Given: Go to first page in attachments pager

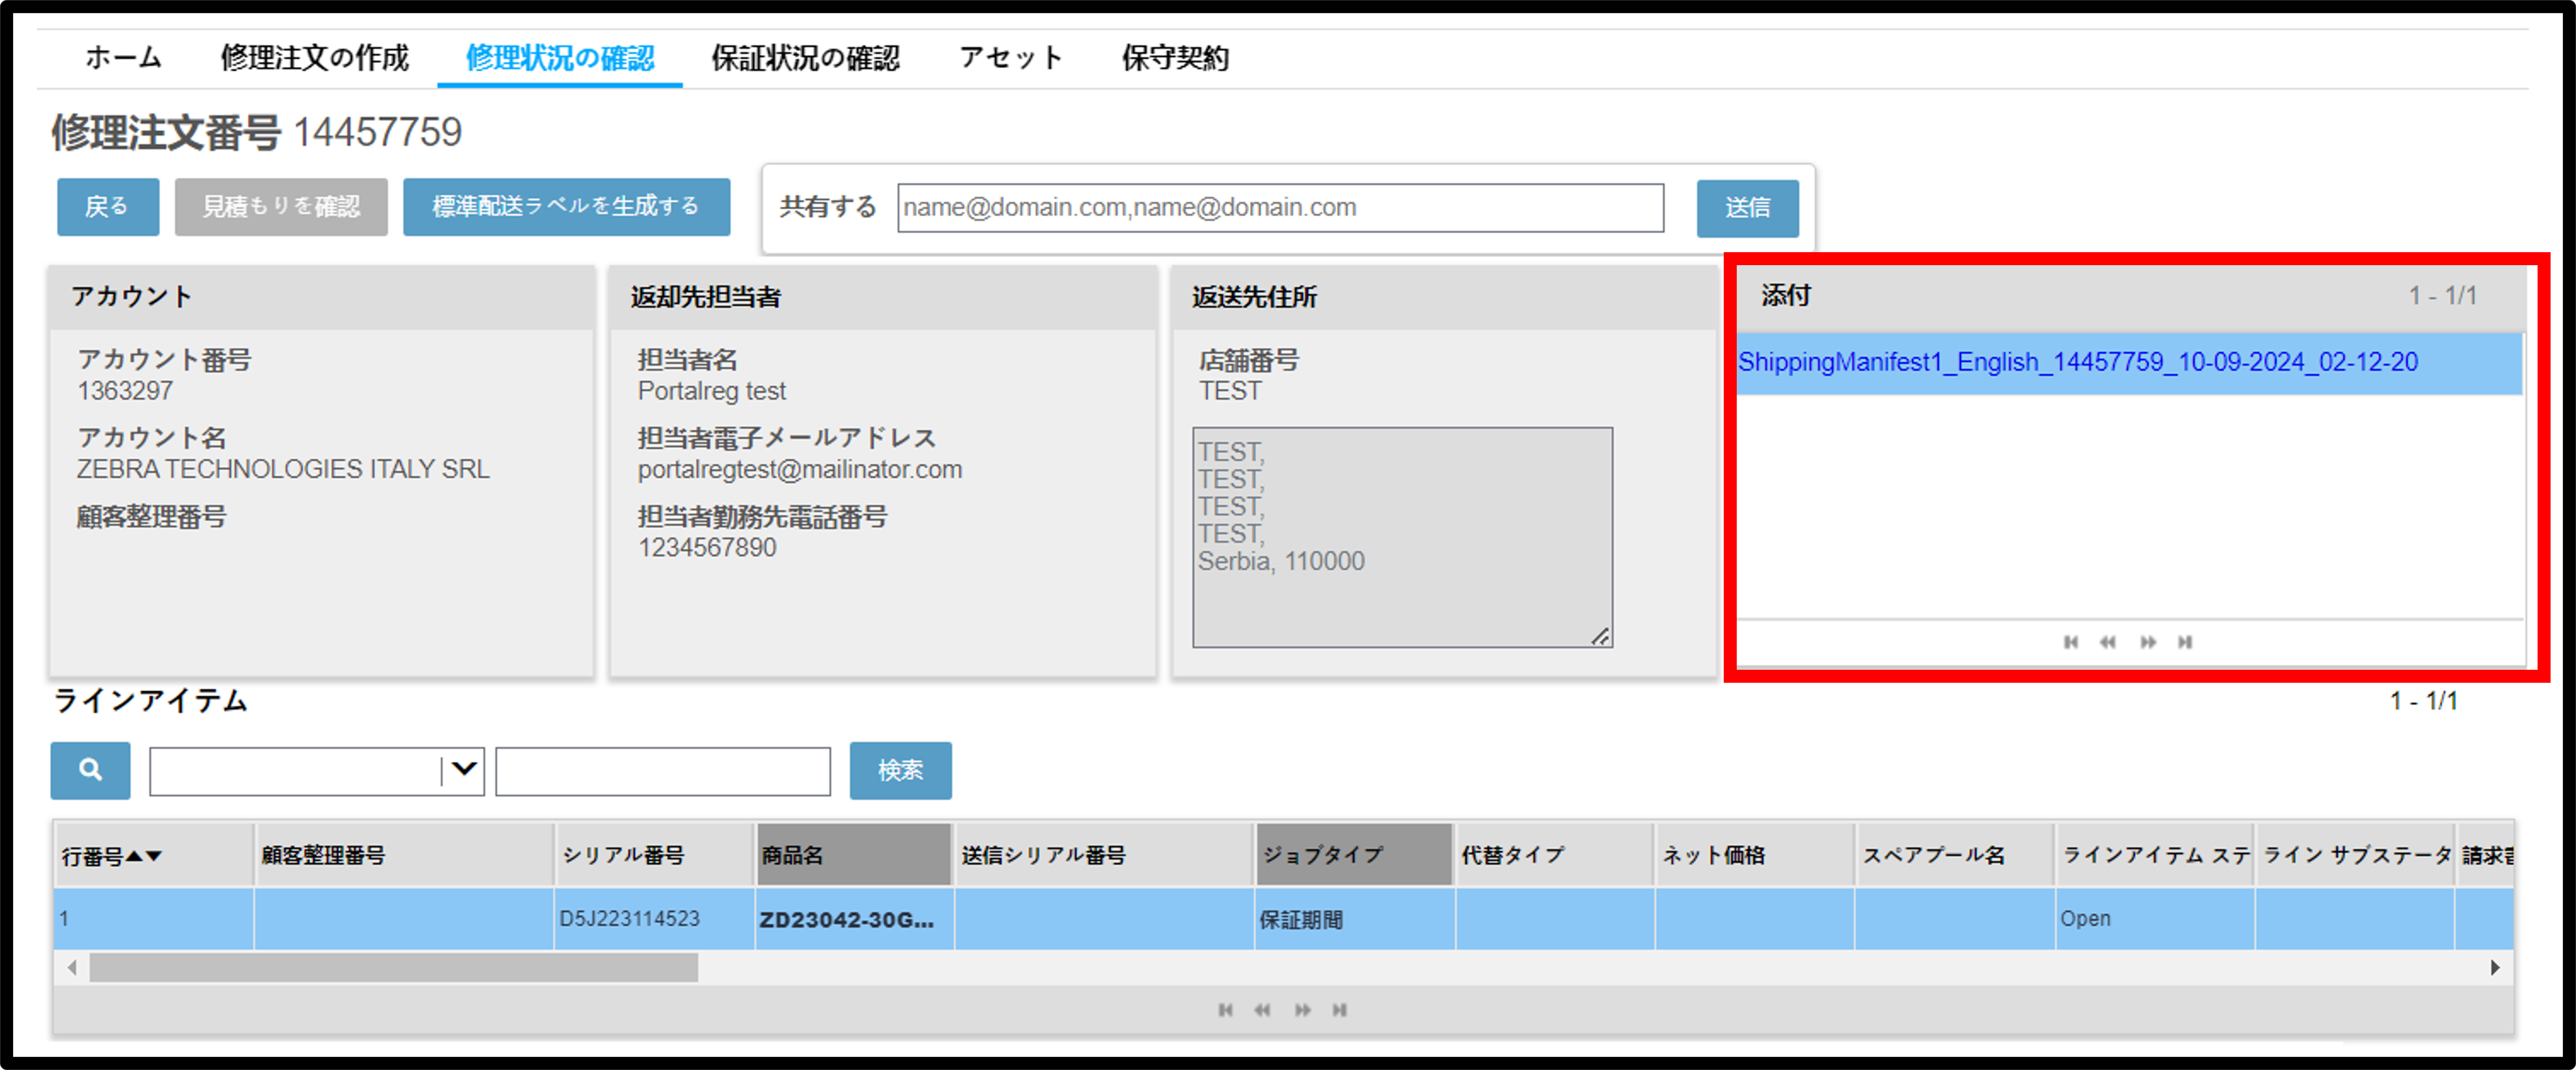Looking at the screenshot, I should [2071, 642].
